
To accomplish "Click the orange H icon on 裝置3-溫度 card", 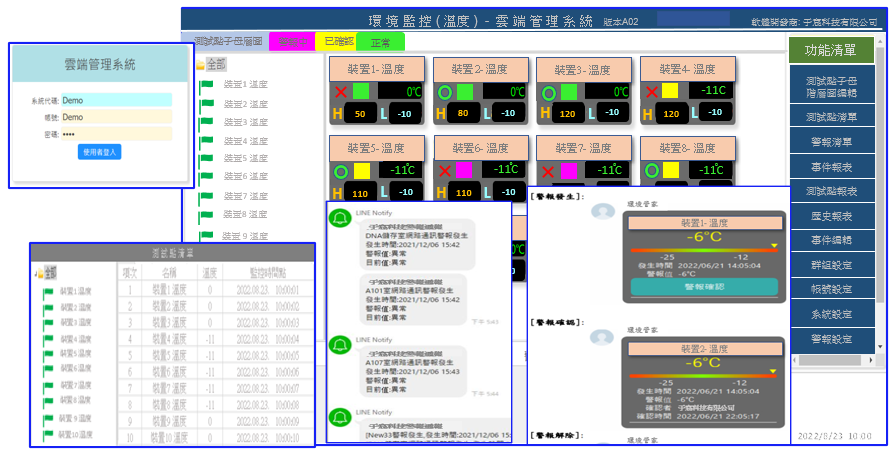I will tap(546, 113).
